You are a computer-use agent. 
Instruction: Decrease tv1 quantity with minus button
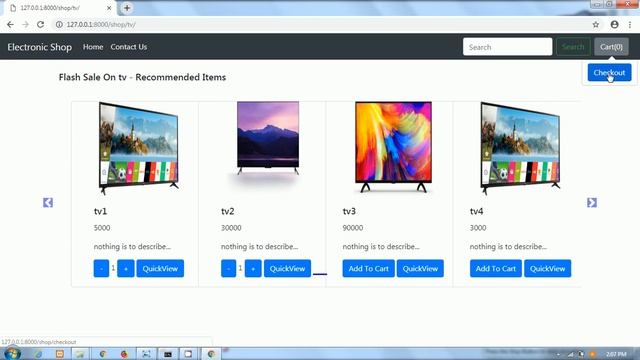101,269
